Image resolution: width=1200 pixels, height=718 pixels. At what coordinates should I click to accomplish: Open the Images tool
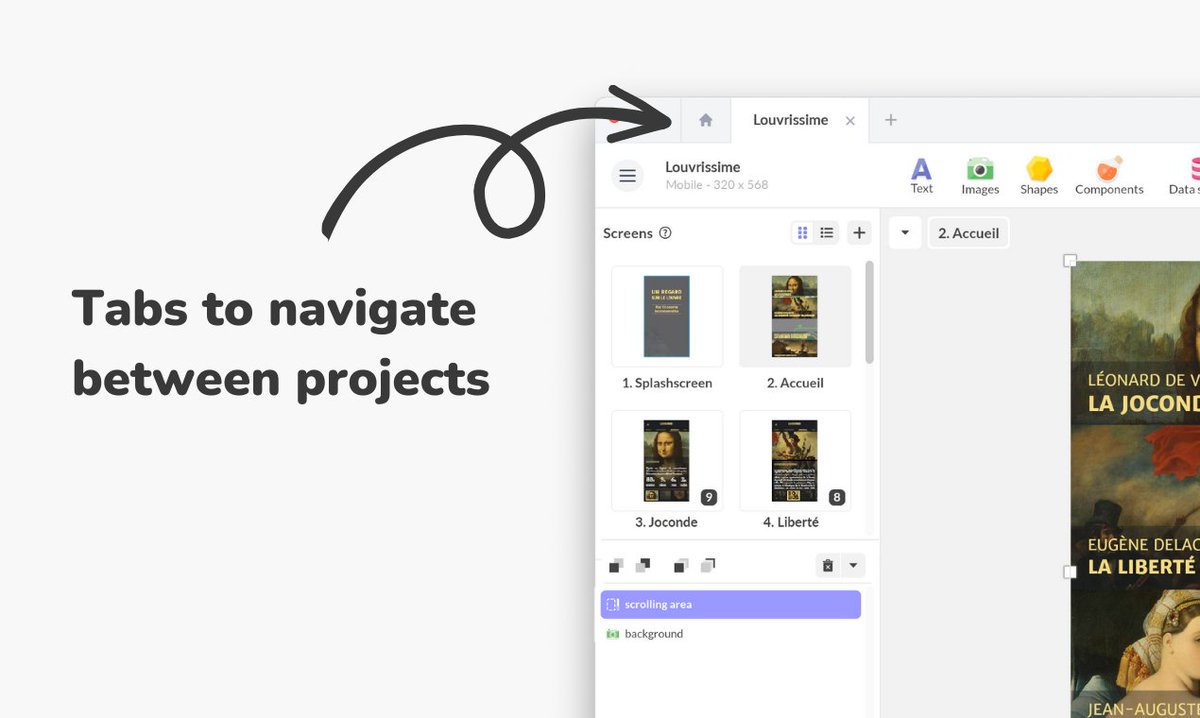point(979,175)
